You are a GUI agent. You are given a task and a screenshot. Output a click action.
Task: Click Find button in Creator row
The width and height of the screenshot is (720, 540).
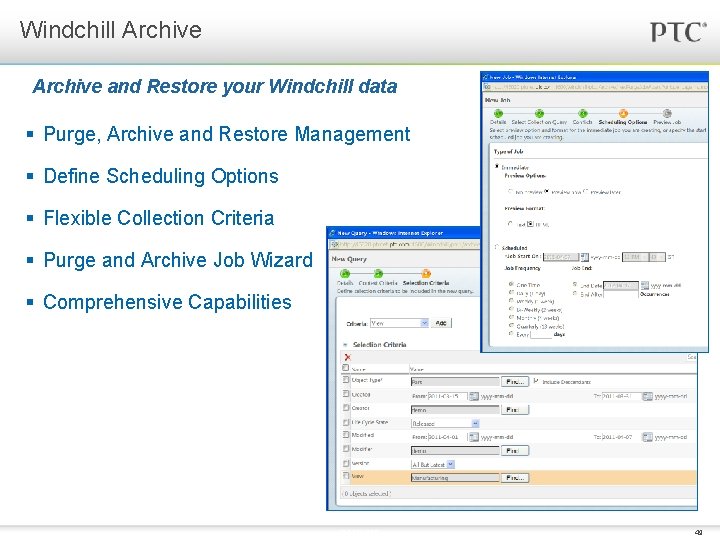pos(515,409)
